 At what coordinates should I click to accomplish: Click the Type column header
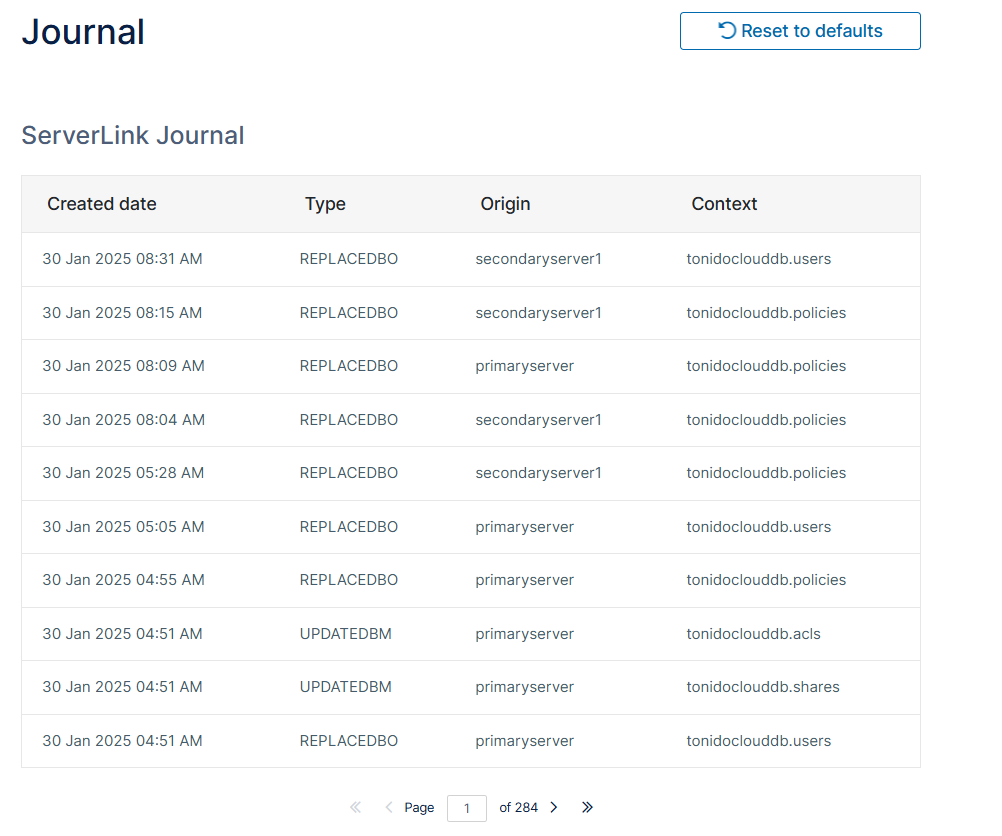325,204
